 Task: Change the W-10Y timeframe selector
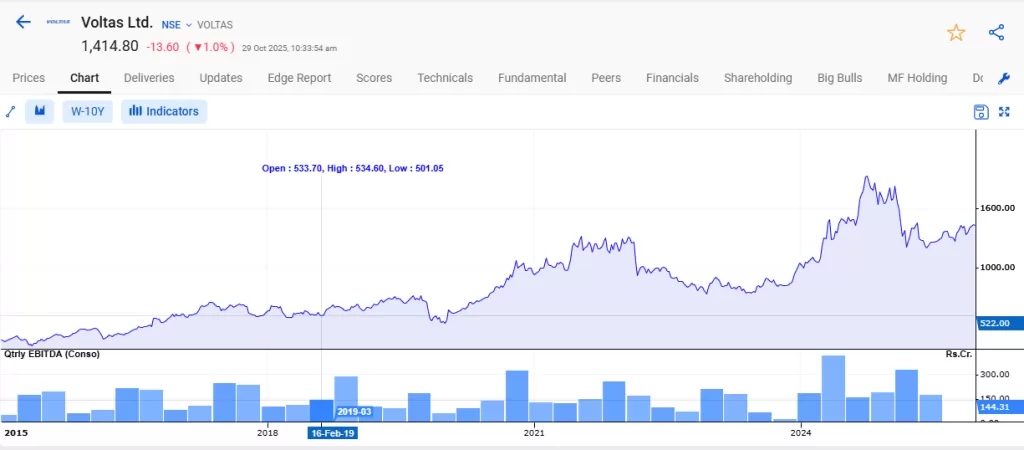[88, 111]
